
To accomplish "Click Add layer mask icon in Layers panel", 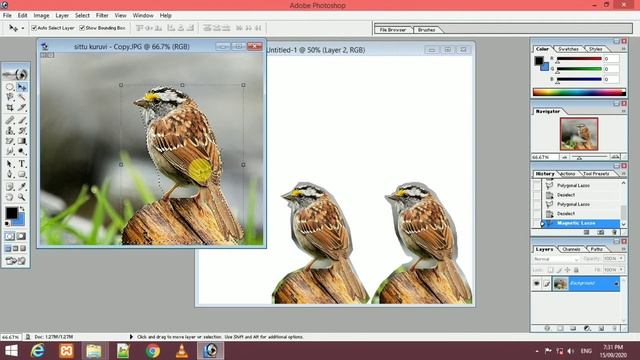I will point(560,328).
